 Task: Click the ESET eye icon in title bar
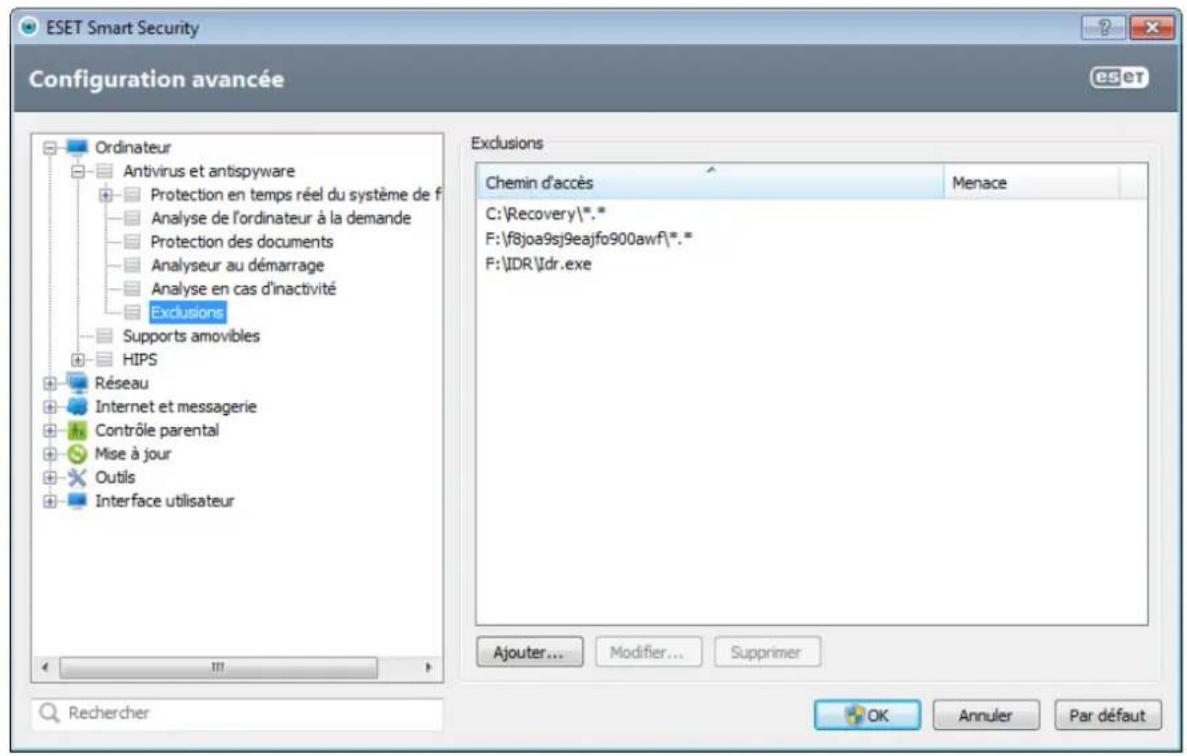click(x=28, y=27)
